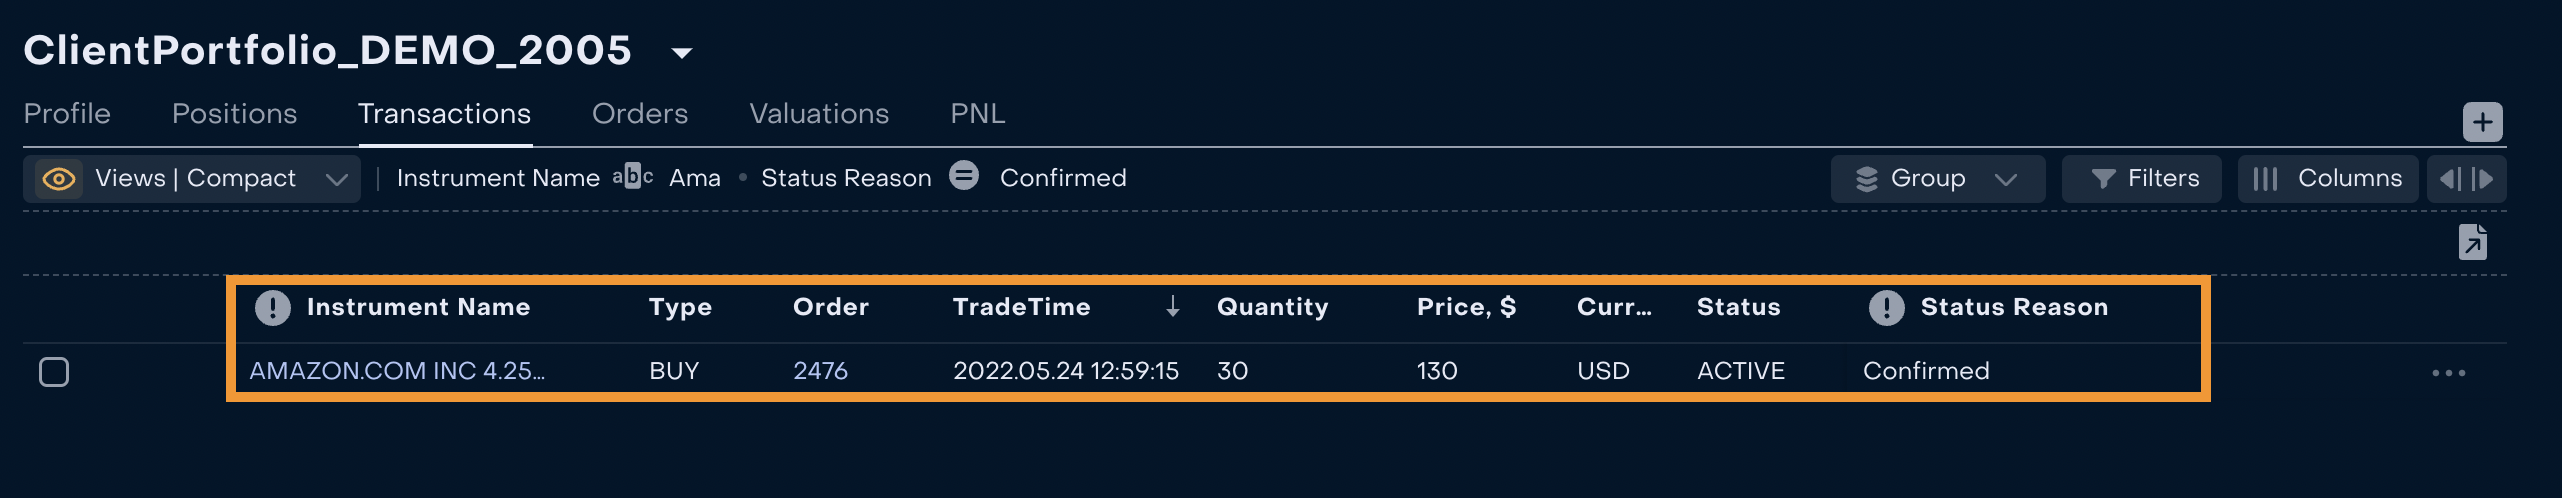Expand the ClientPortfolio_DEMO_2005 portfolio dropdown
Viewport: 2562px width, 498px height.
682,52
